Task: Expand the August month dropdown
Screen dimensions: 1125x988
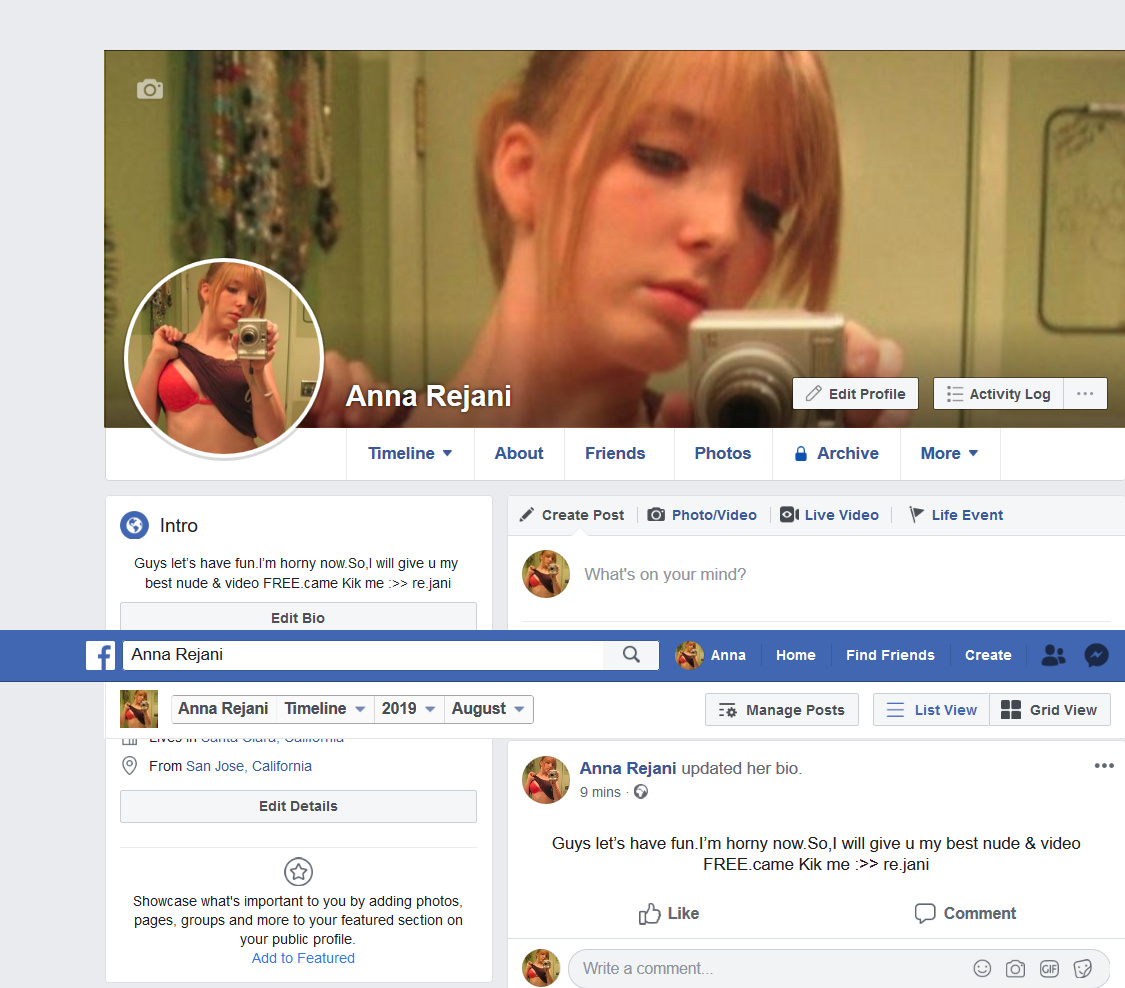Action: tap(488, 709)
